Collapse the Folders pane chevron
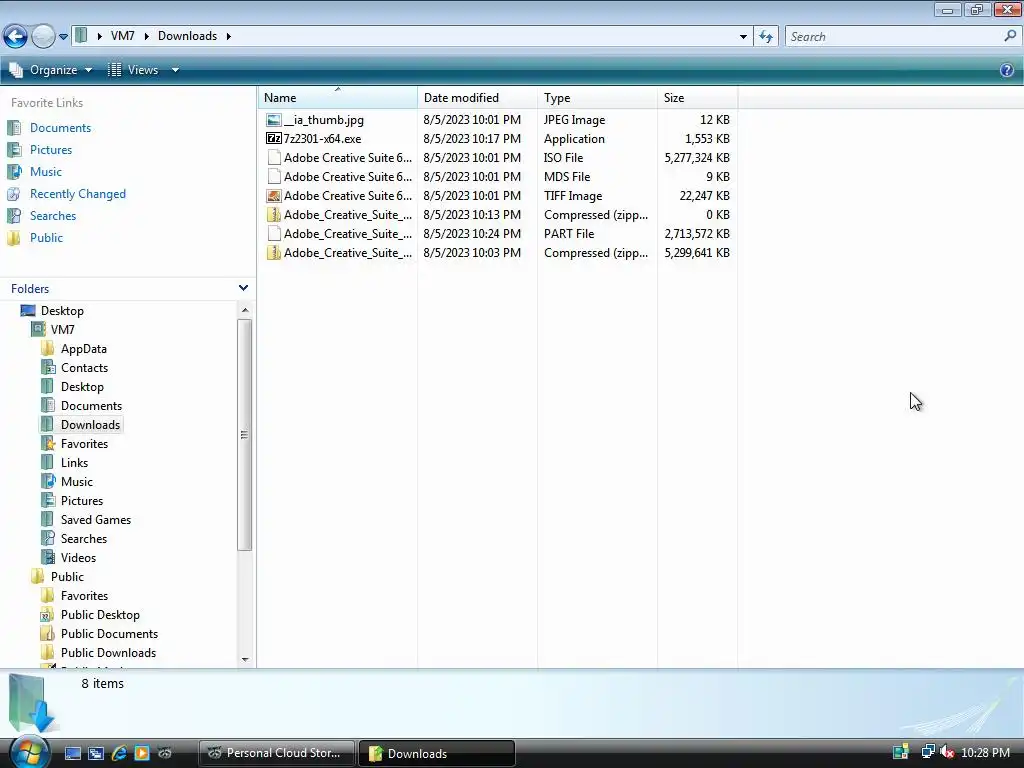The image size is (1024, 768). coord(243,288)
